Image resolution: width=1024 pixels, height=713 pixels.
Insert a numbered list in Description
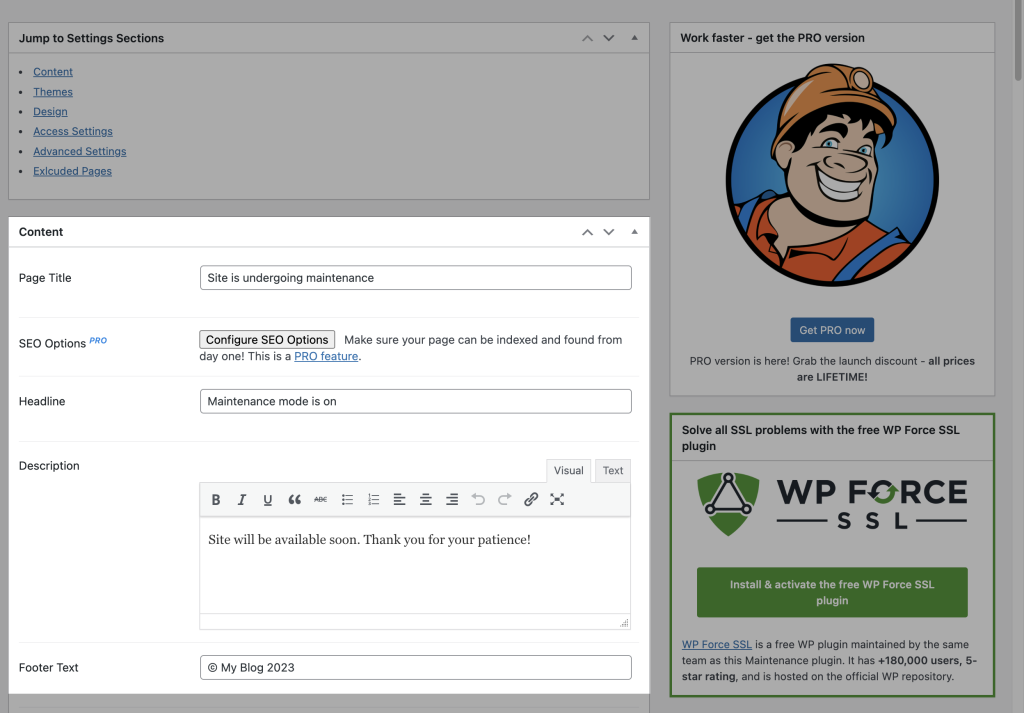[373, 500]
